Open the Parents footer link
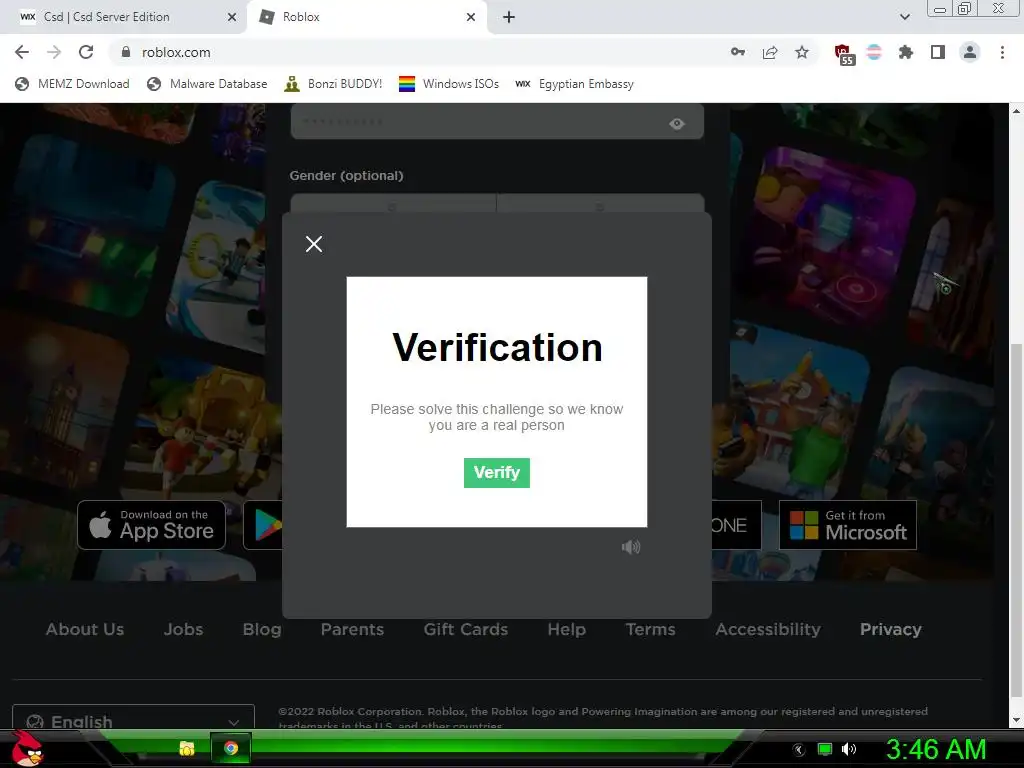1024x768 pixels. tap(352, 630)
